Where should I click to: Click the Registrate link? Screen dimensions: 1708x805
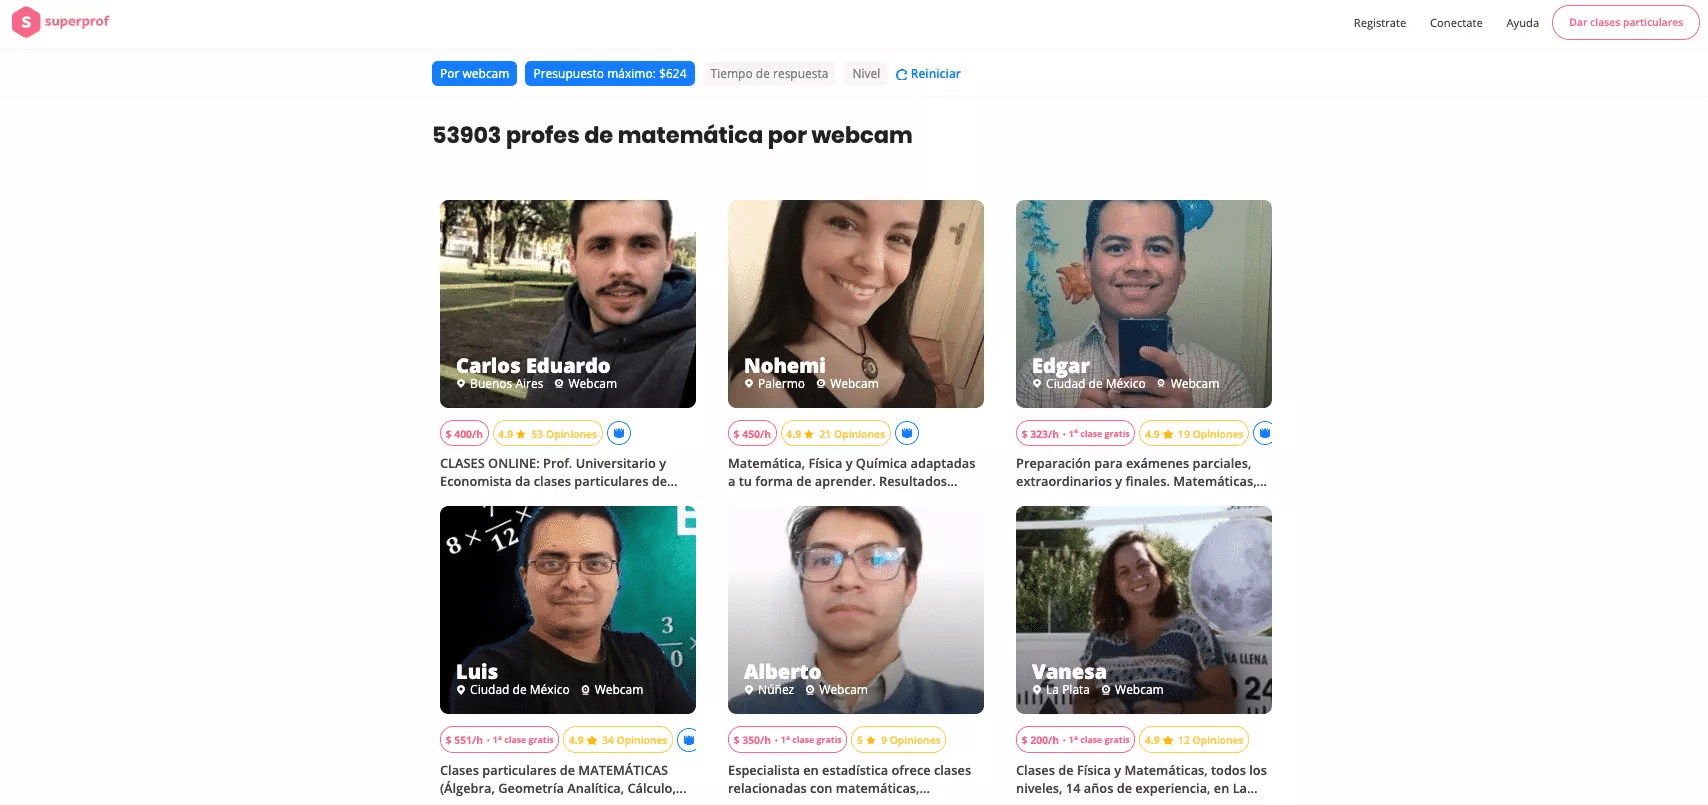1379,22
